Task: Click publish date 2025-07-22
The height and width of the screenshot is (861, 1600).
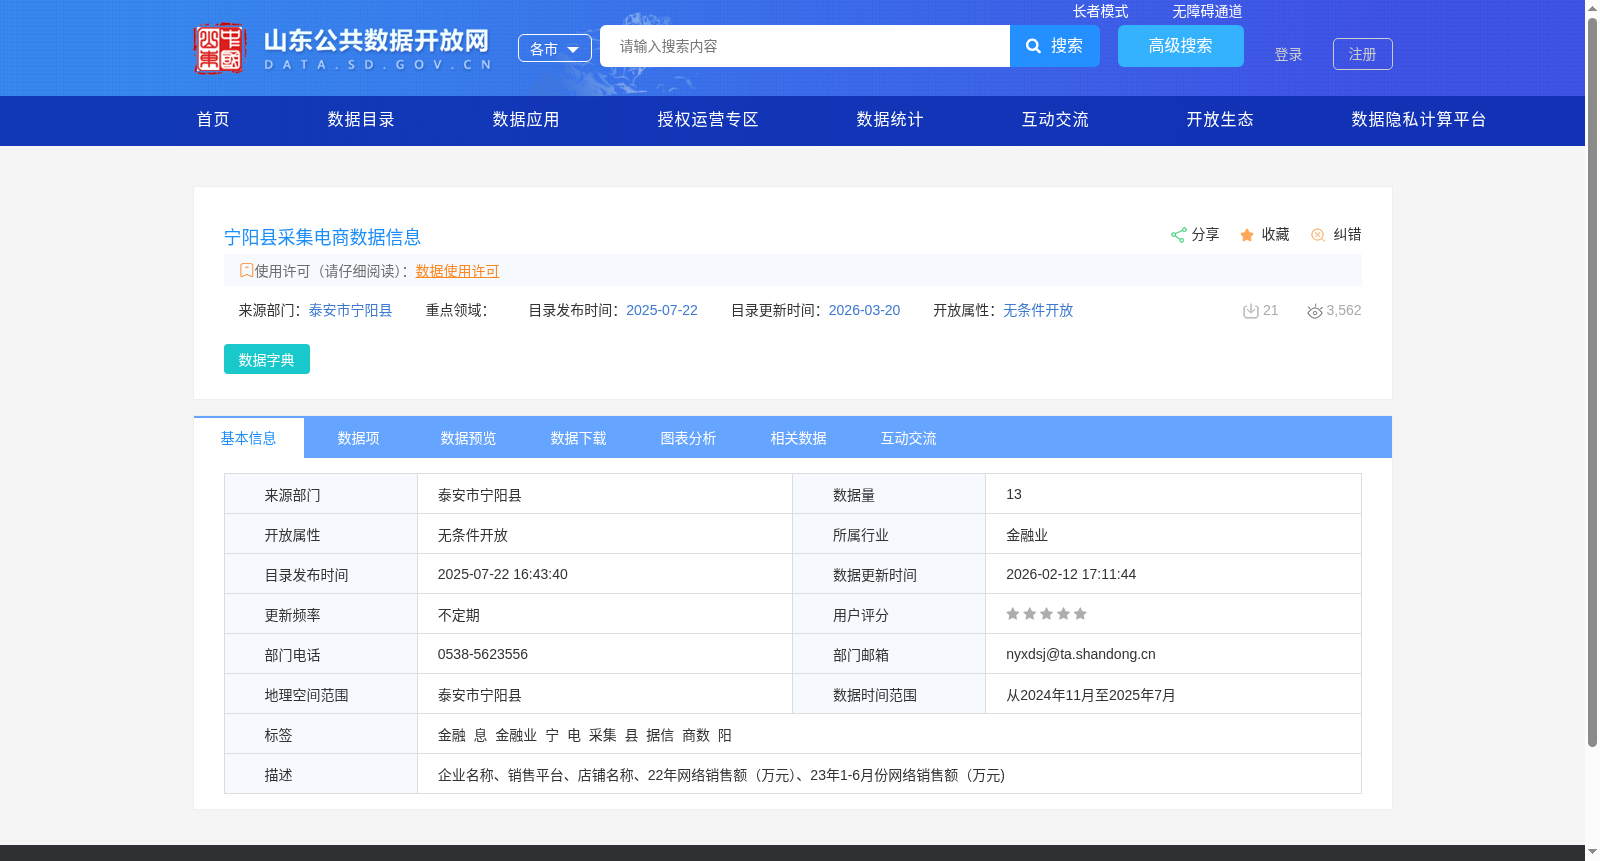Action: click(x=662, y=311)
